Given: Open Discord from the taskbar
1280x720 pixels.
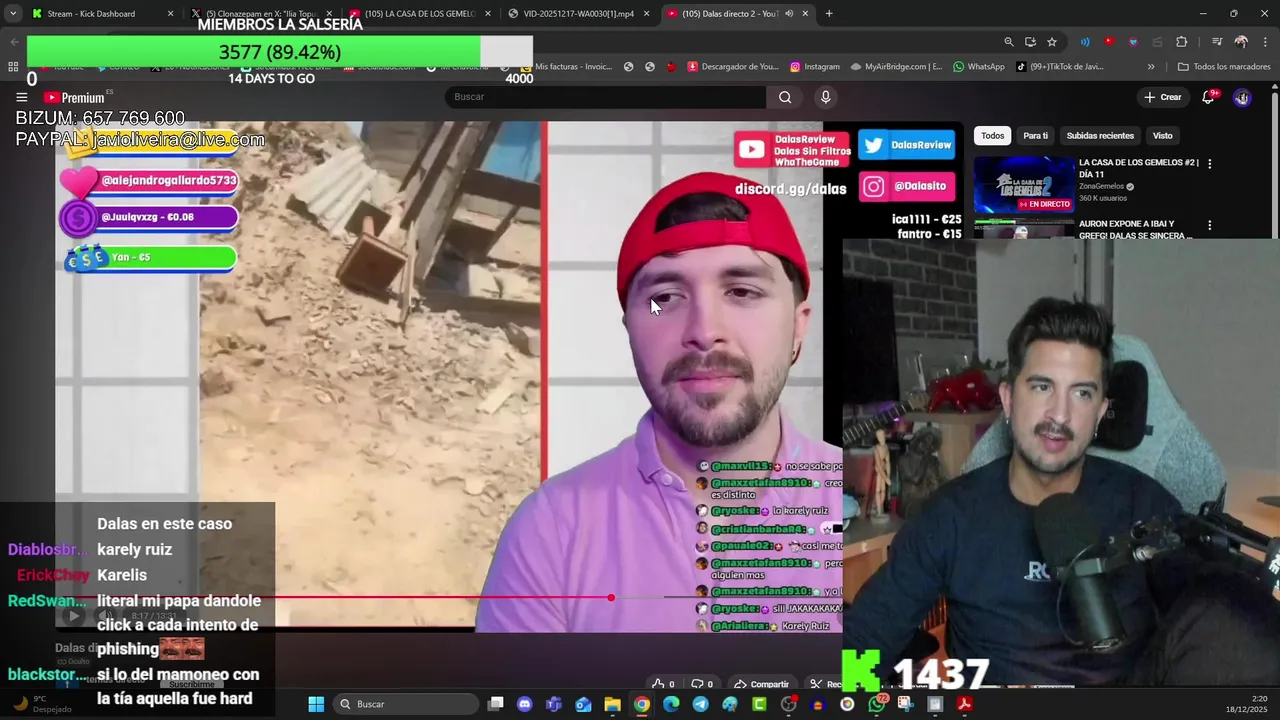Looking at the screenshot, I should click(x=525, y=704).
